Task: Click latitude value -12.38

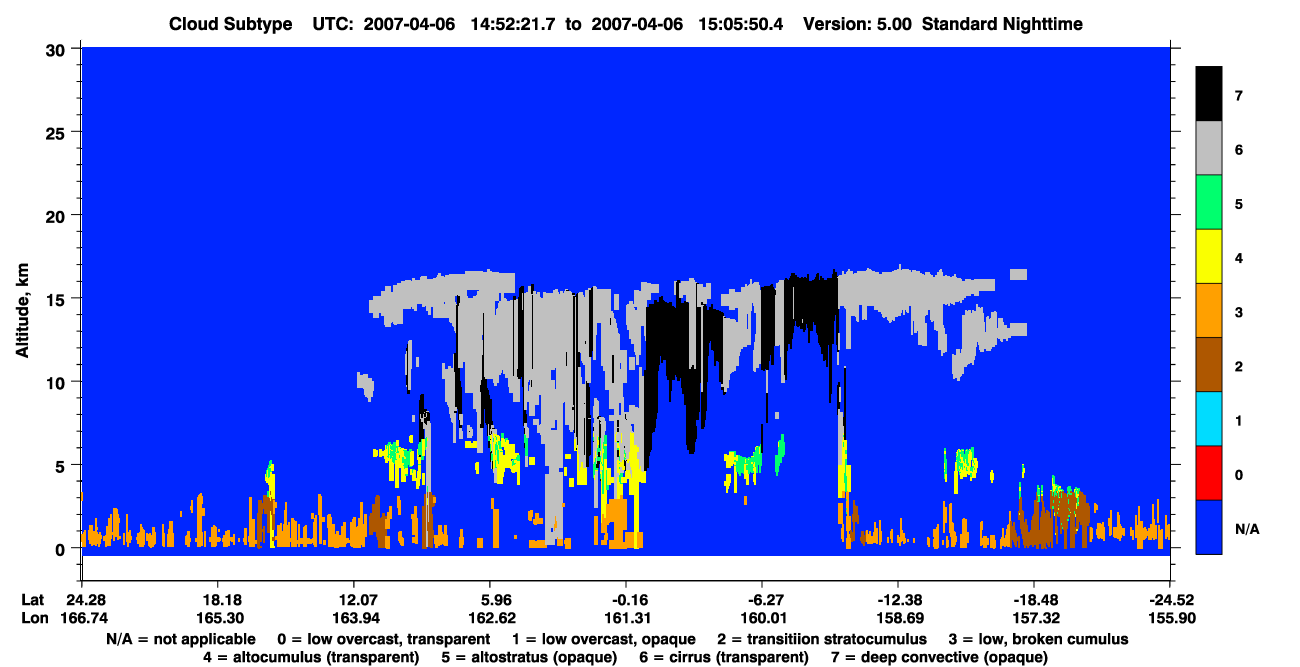Action: pyautogui.click(x=898, y=599)
